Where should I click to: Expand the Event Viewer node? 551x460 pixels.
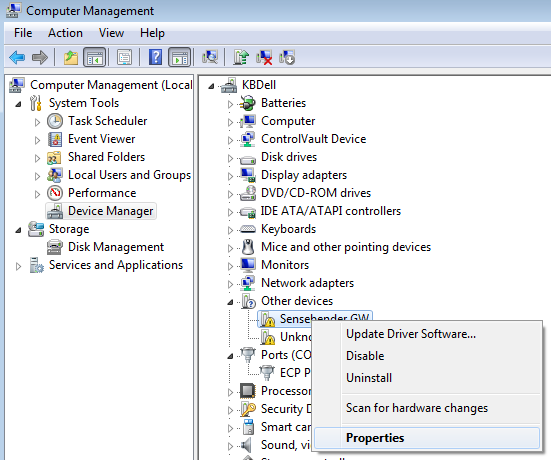pyautogui.click(x=37, y=140)
